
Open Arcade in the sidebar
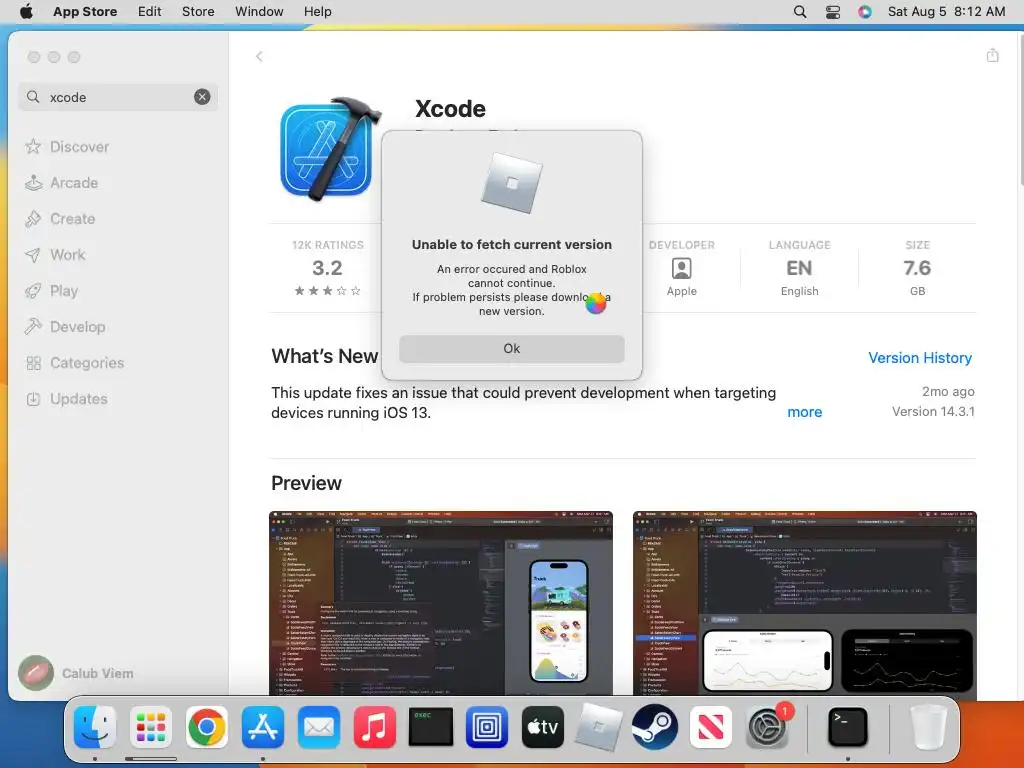click(61, 183)
